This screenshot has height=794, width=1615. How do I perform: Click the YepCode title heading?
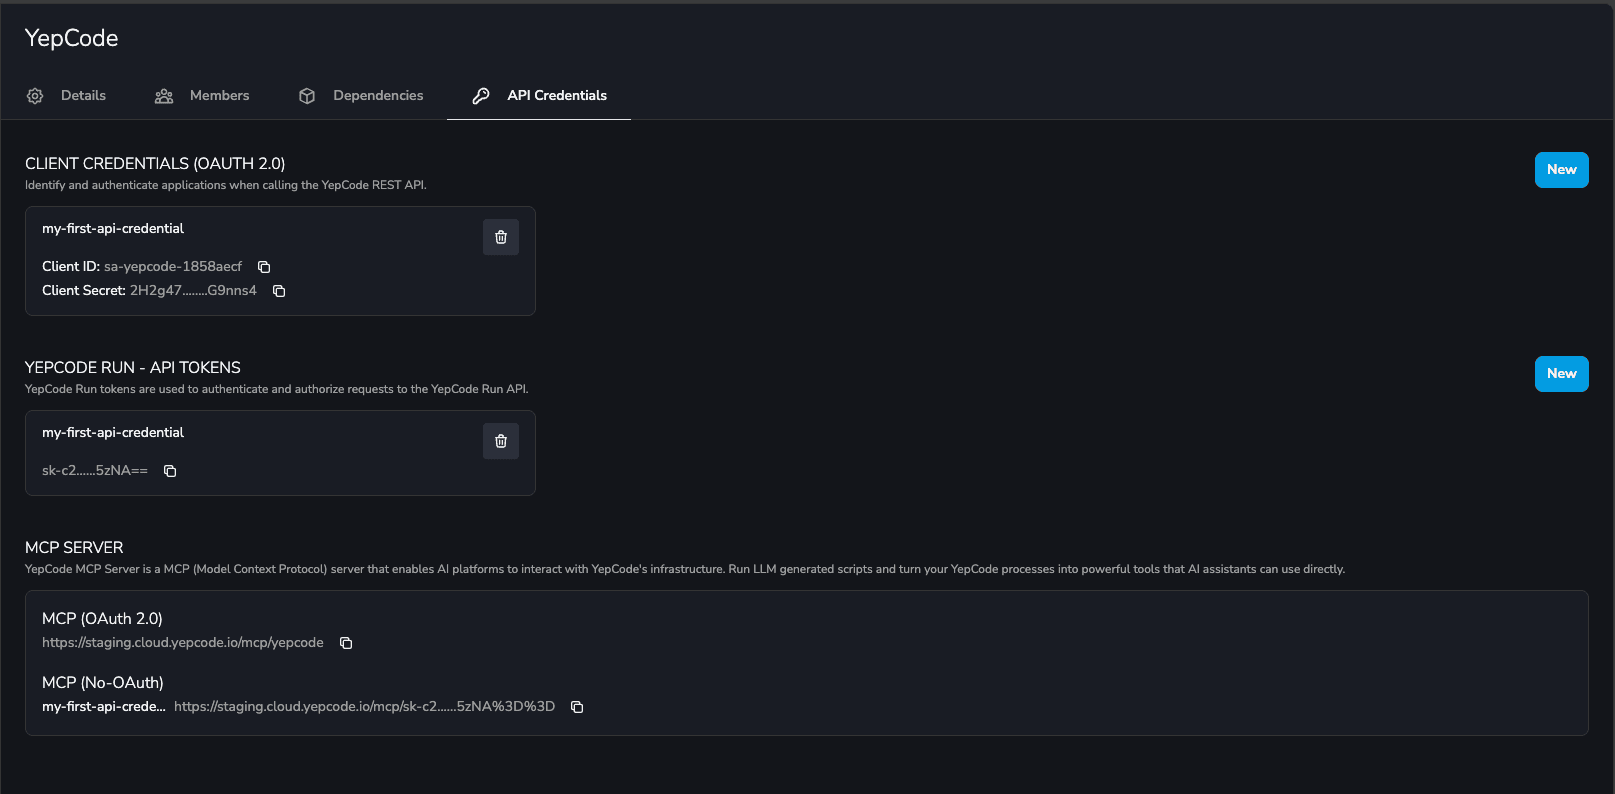pos(72,38)
